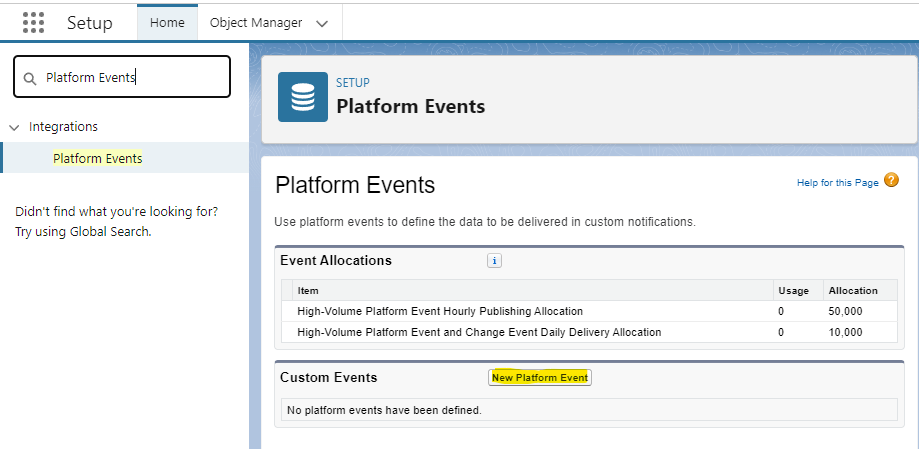
Task: Click the Platform Events database icon
Action: 303,97
